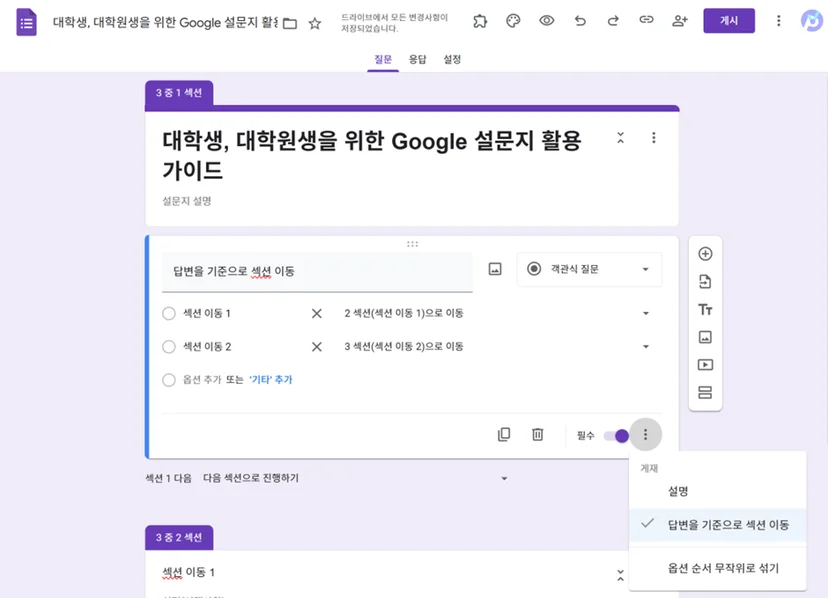Click the large form title heading
This screenshot has width=828, height=598.
click(x=372, y=155)
